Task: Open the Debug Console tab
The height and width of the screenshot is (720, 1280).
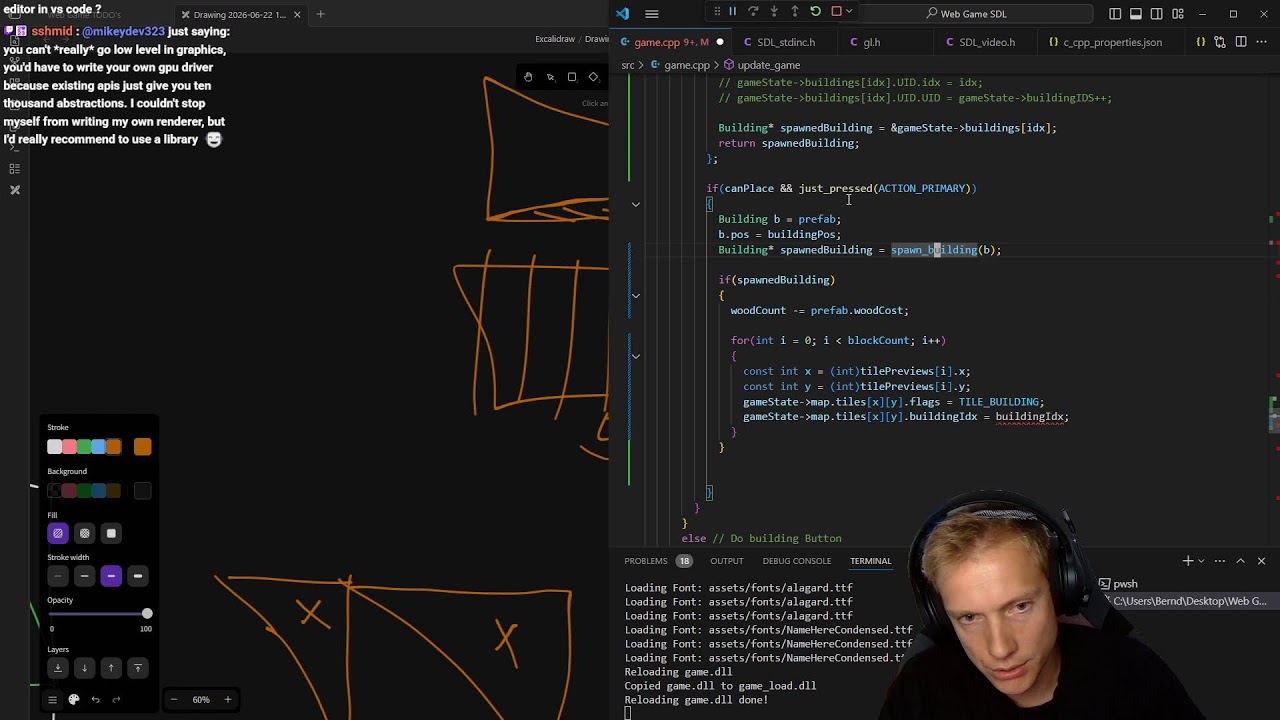Action: point(797,561)
